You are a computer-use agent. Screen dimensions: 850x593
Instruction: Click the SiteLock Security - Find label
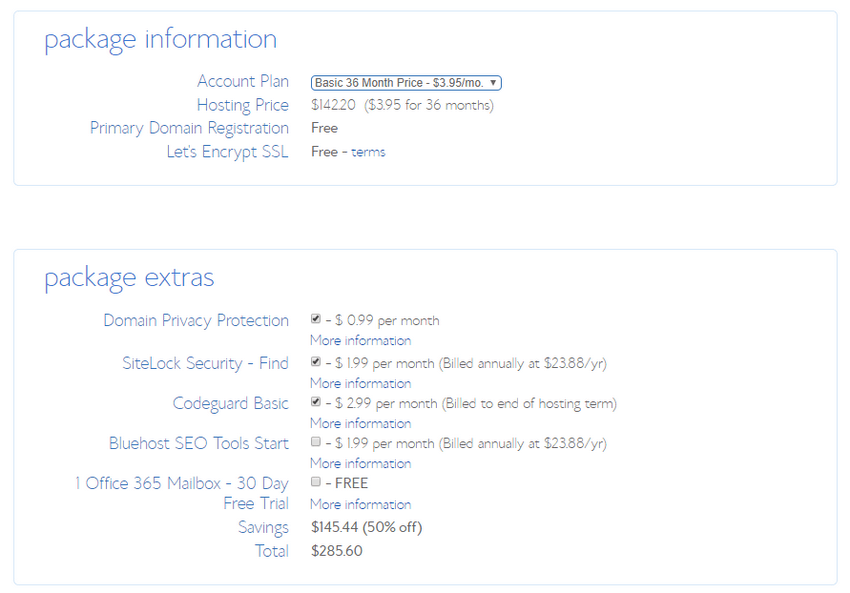205,363
